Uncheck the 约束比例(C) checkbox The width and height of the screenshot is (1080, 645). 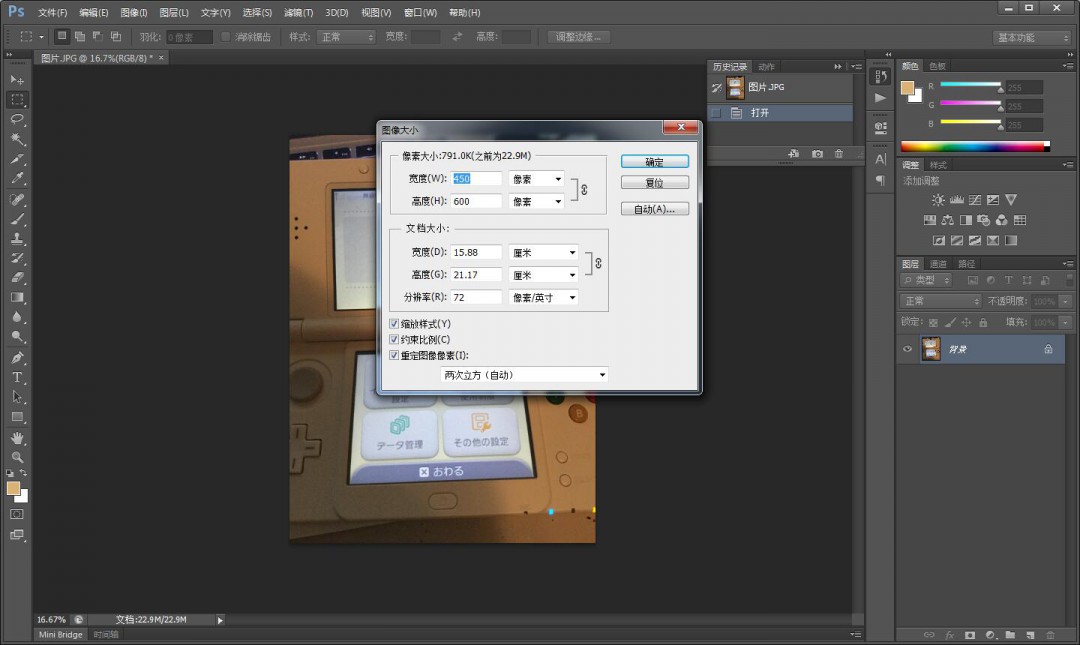click(394, 340)
